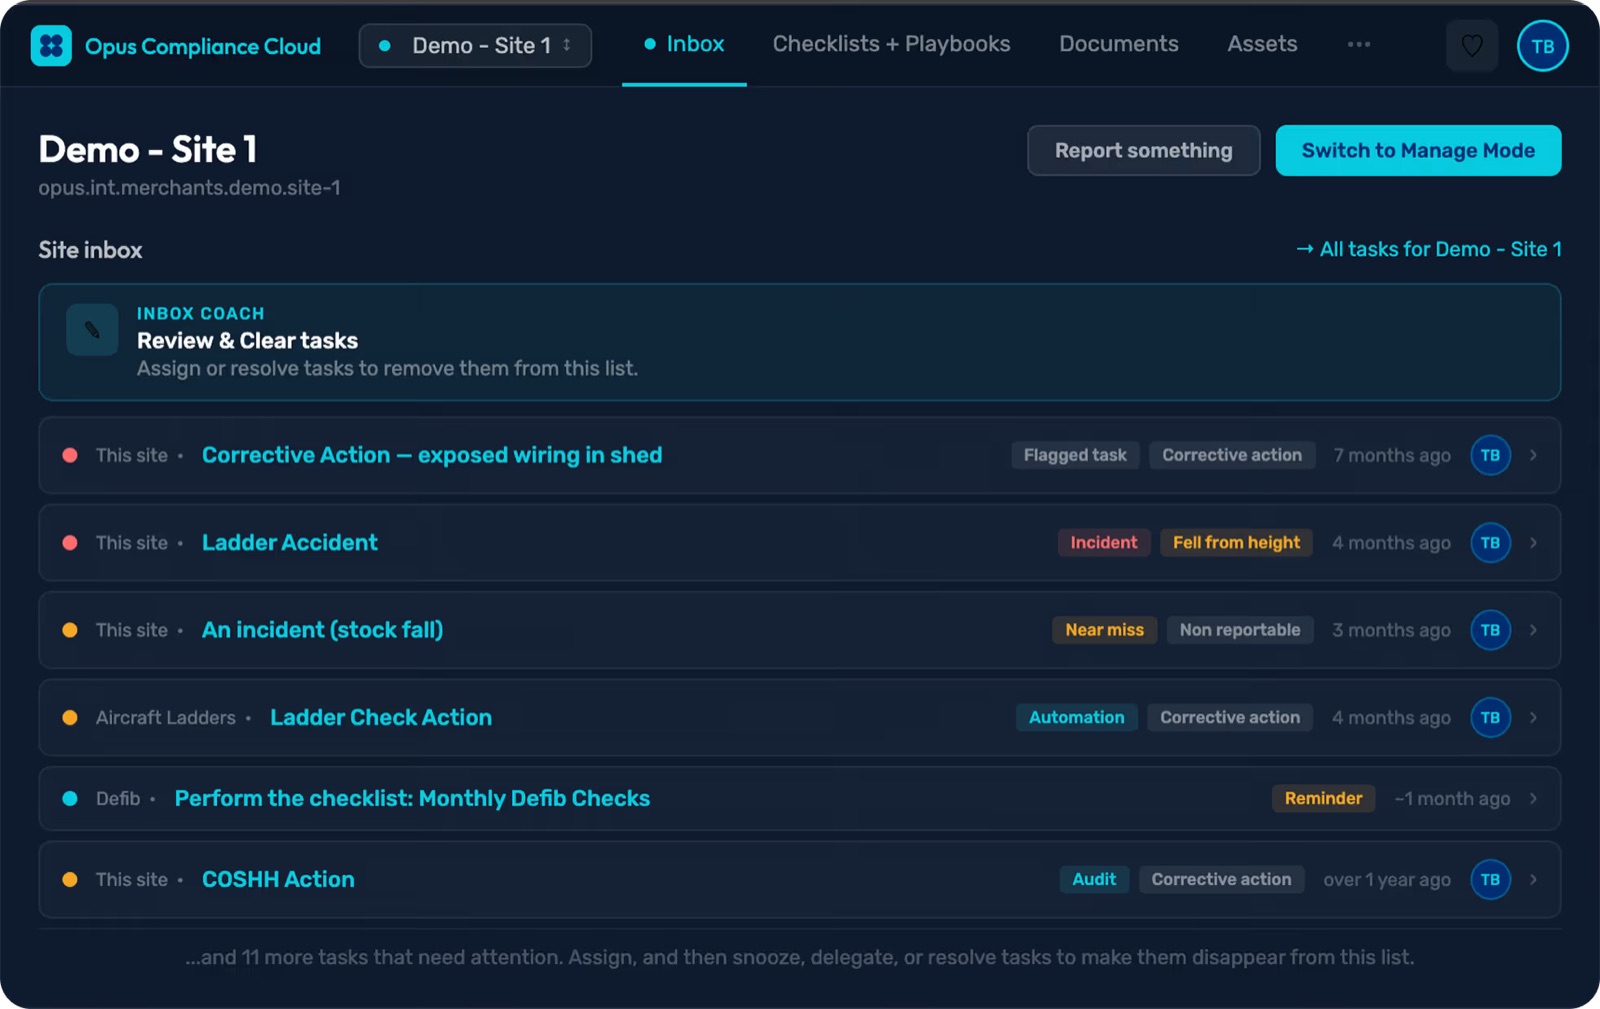Click the TB avatar on Ladder Accident row
The width and height of the screenshot is (1600, 1009).
[1490, 543]
